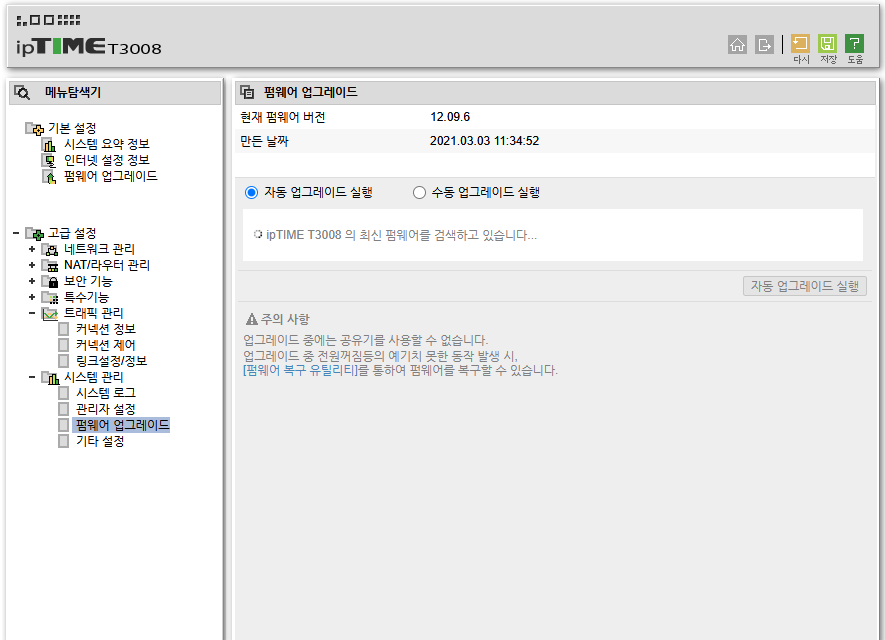The width and height of the screenshot is (885, 640).
Task: Open 링크설정/정보 menu item
Action: (111, 361)
